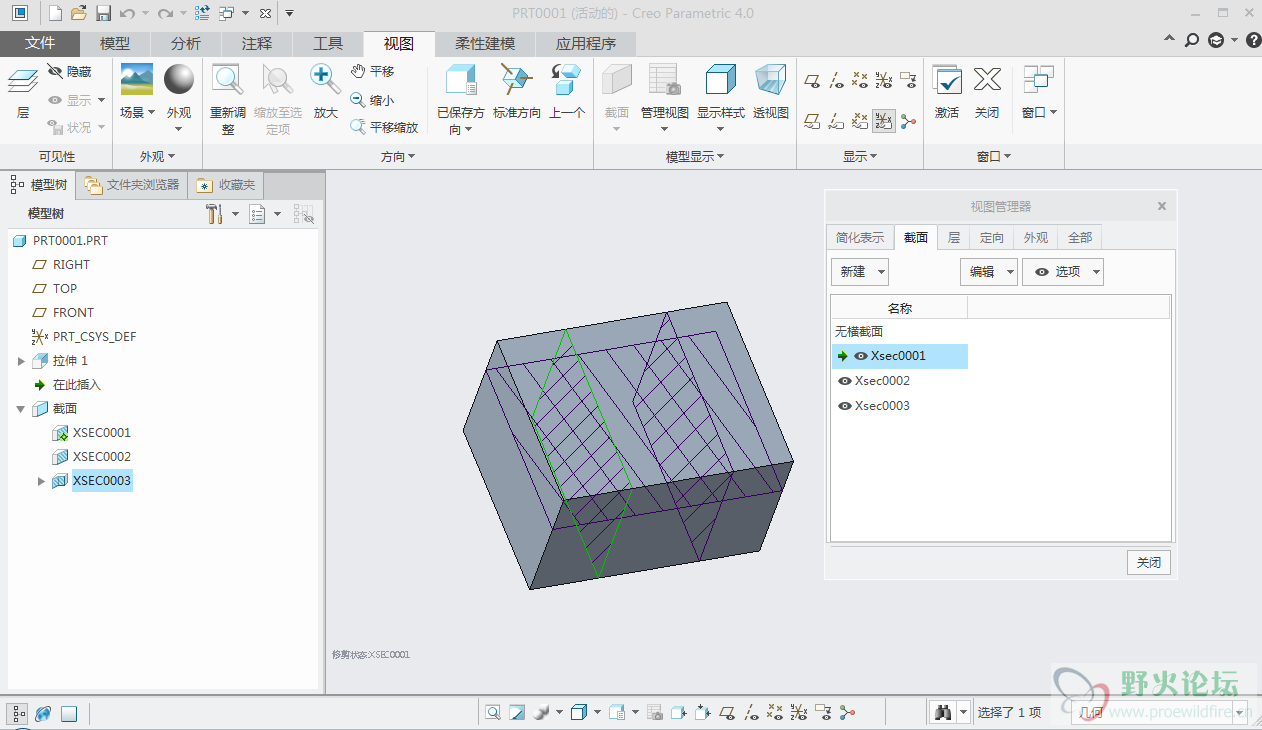
Task: Click the Regenerate icon in quick access toolbar
Action: pyautogui.click(x=202, y=13)
